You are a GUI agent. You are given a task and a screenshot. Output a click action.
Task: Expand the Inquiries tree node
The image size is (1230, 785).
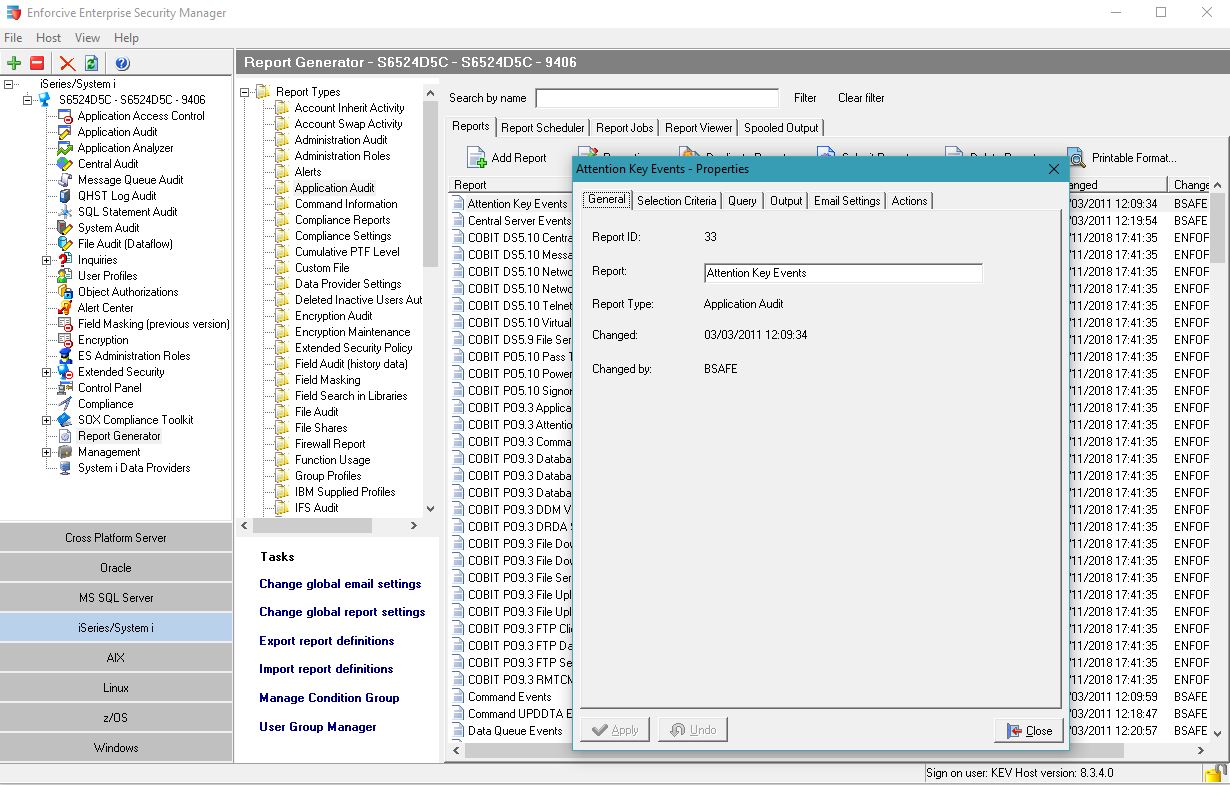pos(46,260)
